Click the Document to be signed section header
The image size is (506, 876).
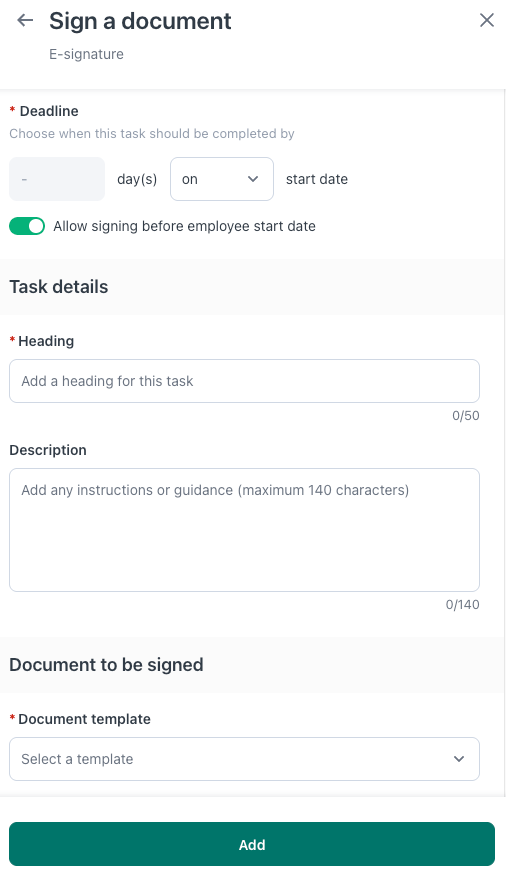[x=106, y=665]
